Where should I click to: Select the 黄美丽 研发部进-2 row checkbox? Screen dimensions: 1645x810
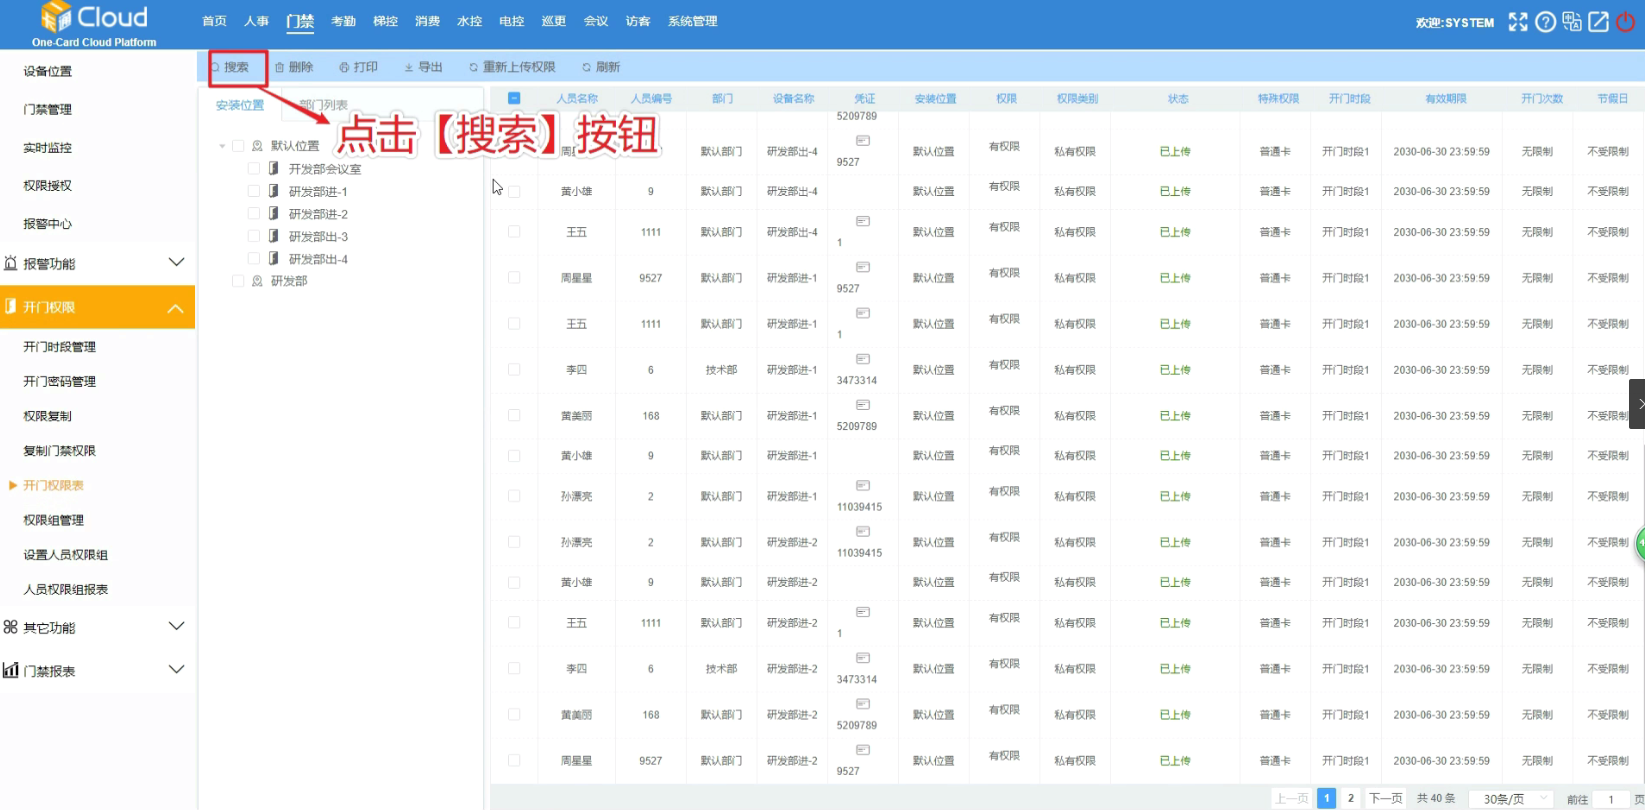pos(514,714)
